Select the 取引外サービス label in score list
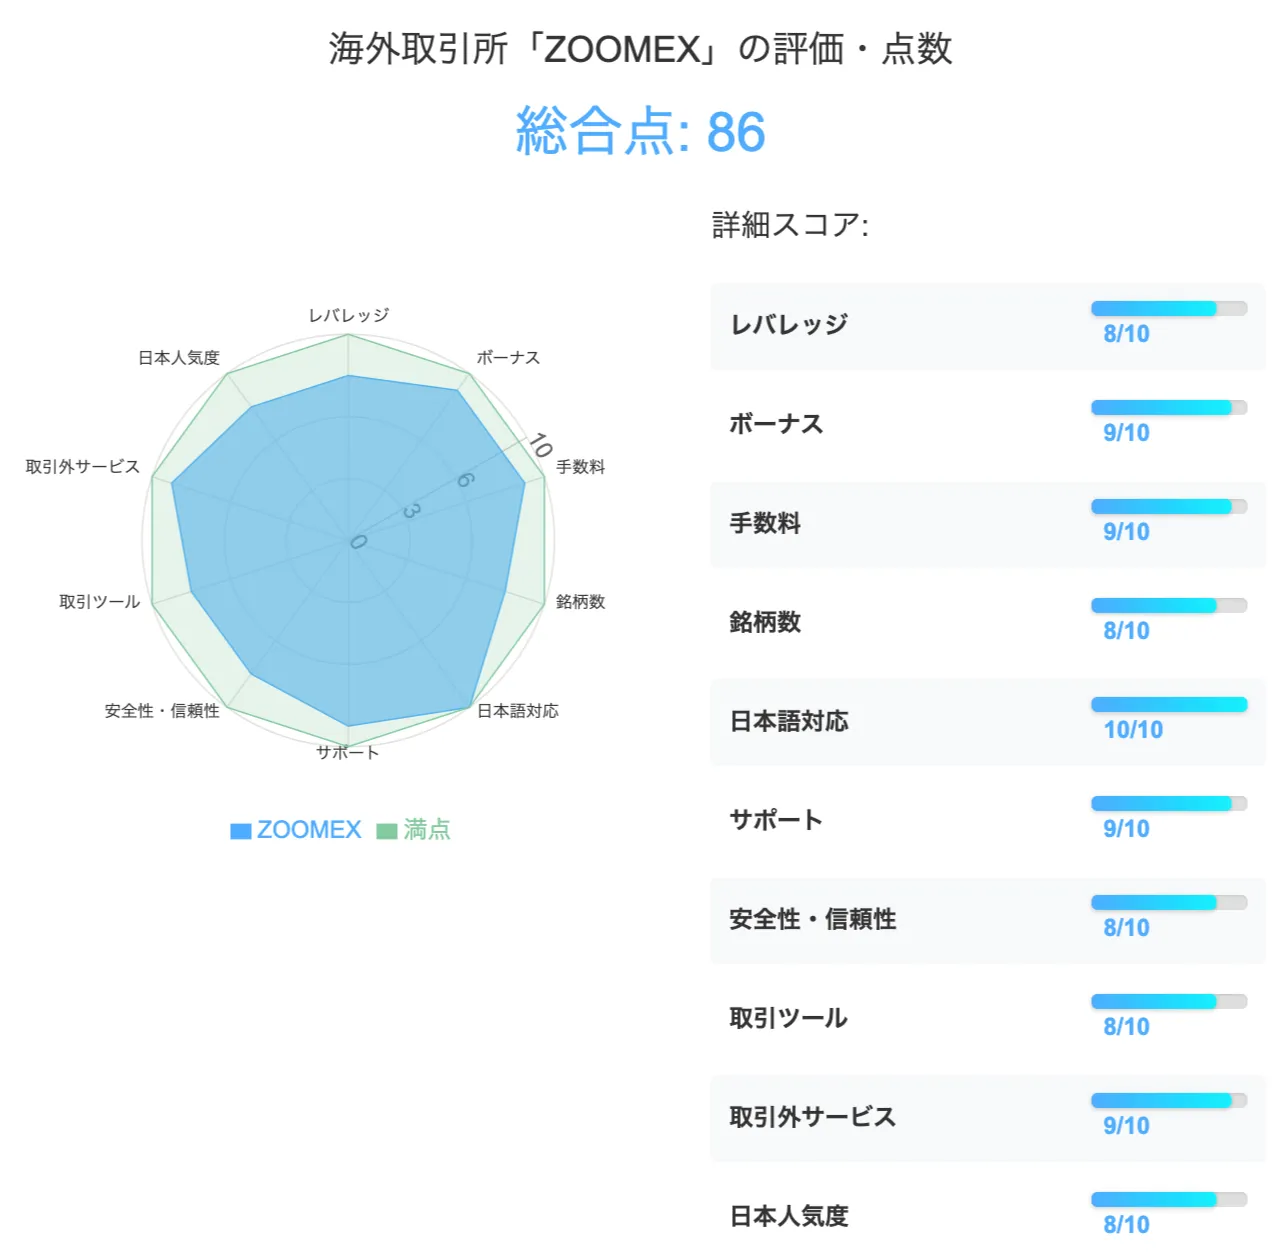This screenshot has width=1288, height=1260. tap(813, 1117)
